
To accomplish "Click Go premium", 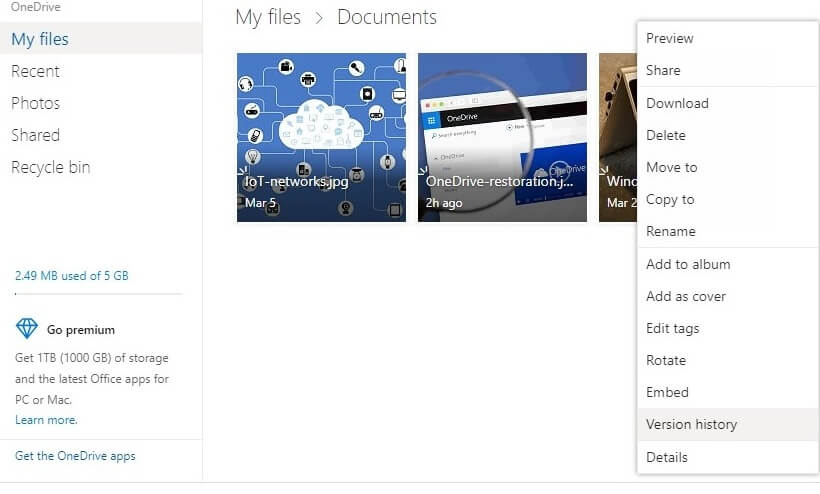I will pos(81,330).
